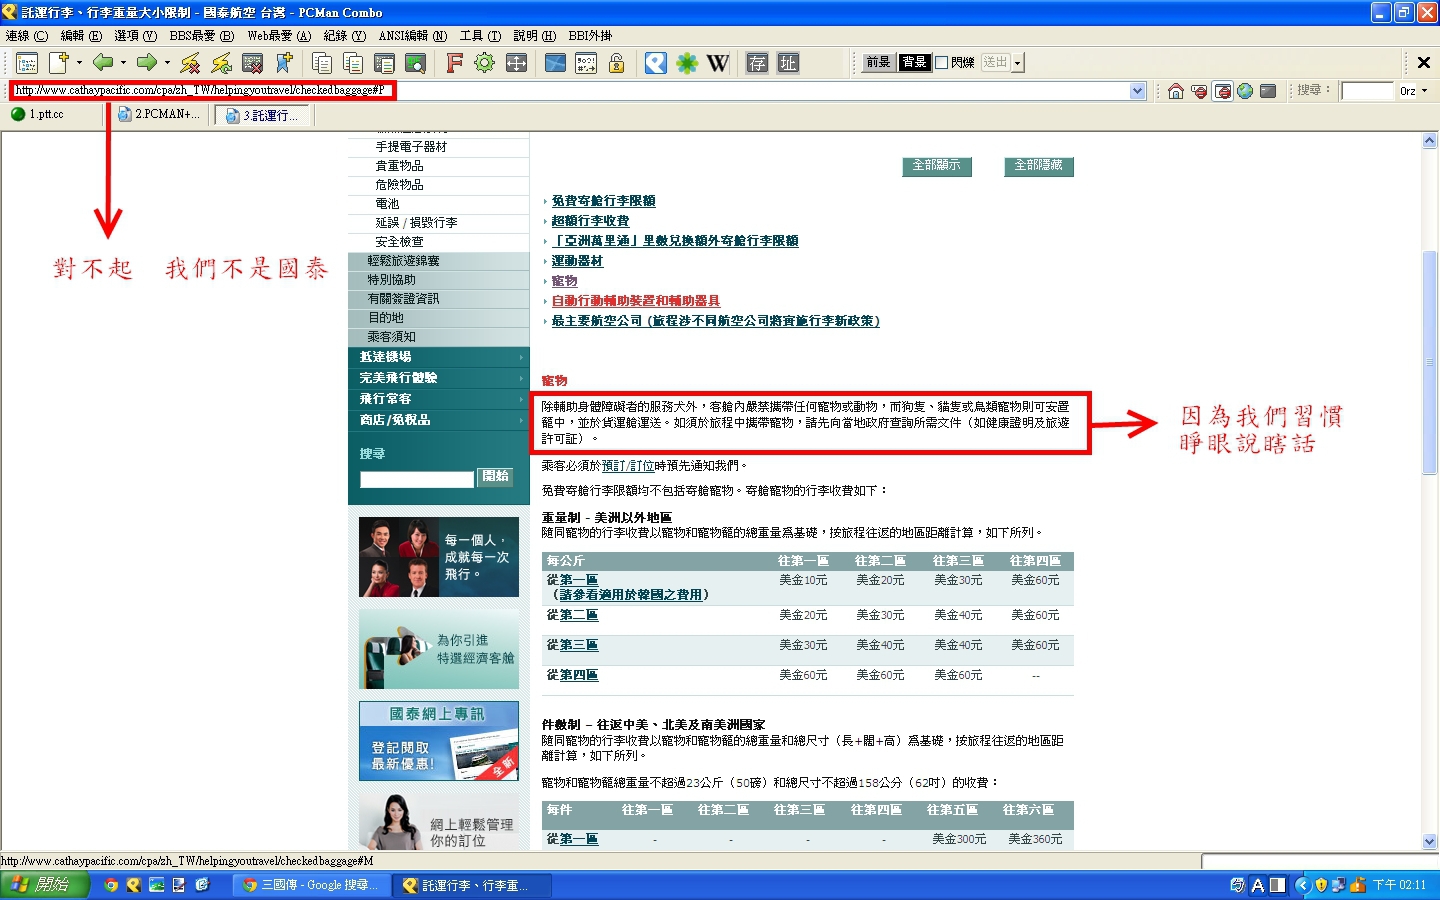This screenshot has height=900, width=1440.
Task: Open the Web最愛 menu
Action: coord(279,36)
